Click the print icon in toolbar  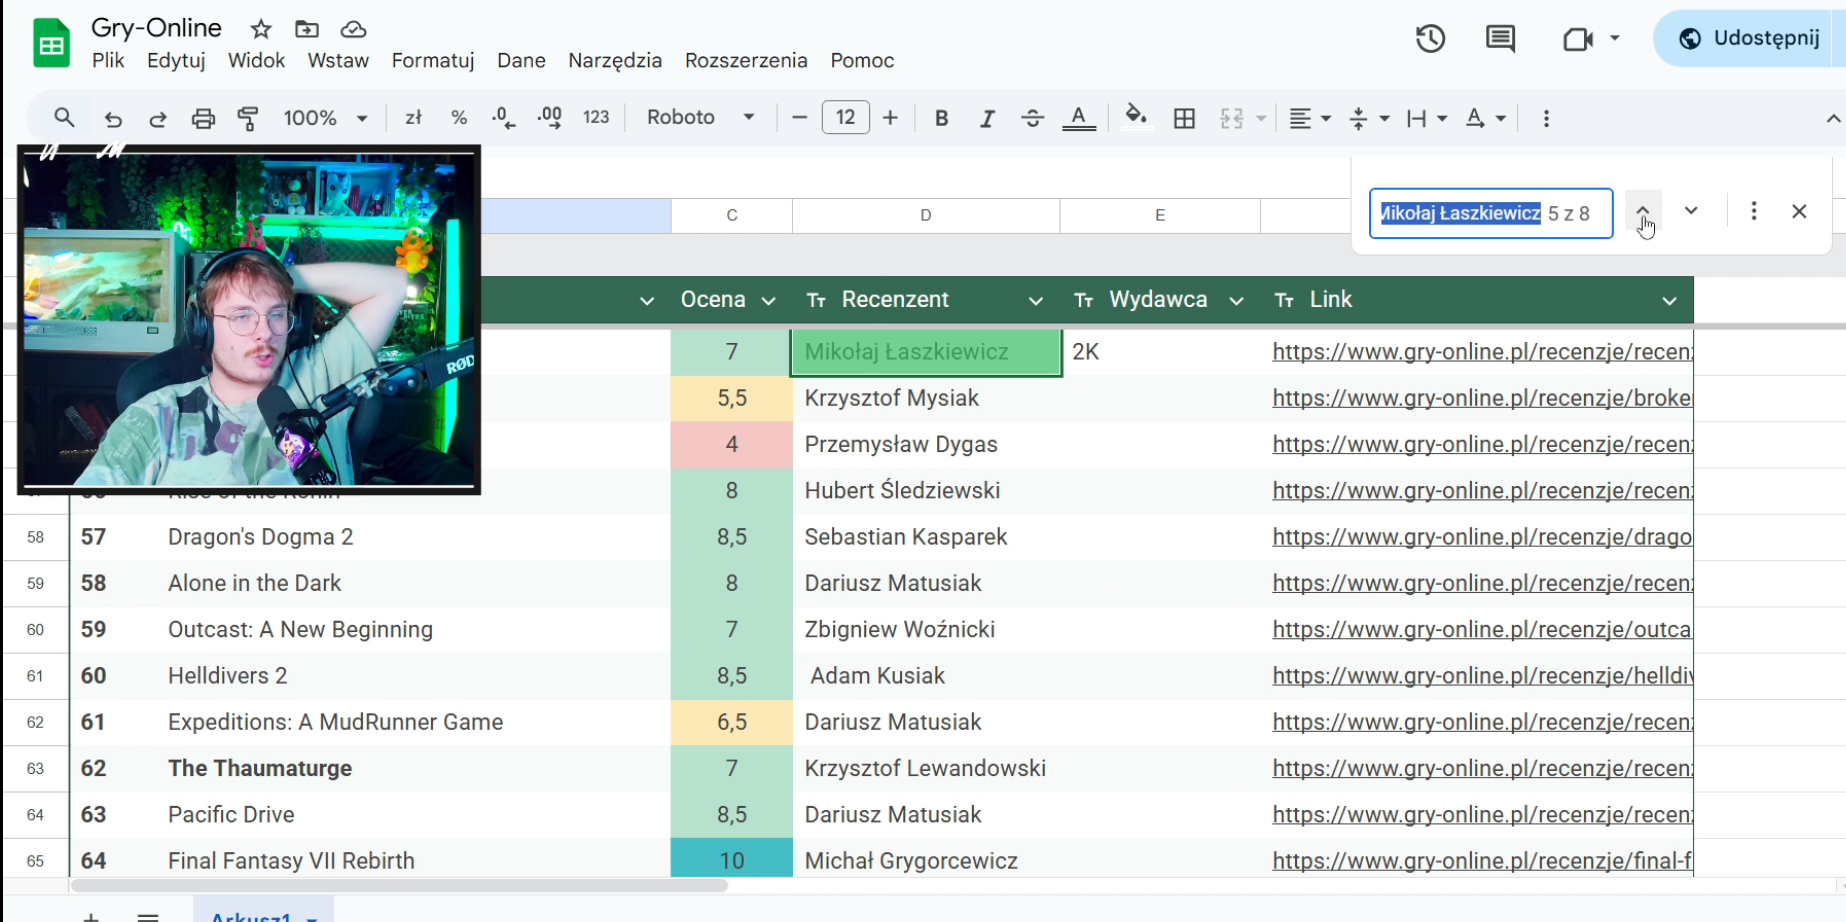pos(203,118)
